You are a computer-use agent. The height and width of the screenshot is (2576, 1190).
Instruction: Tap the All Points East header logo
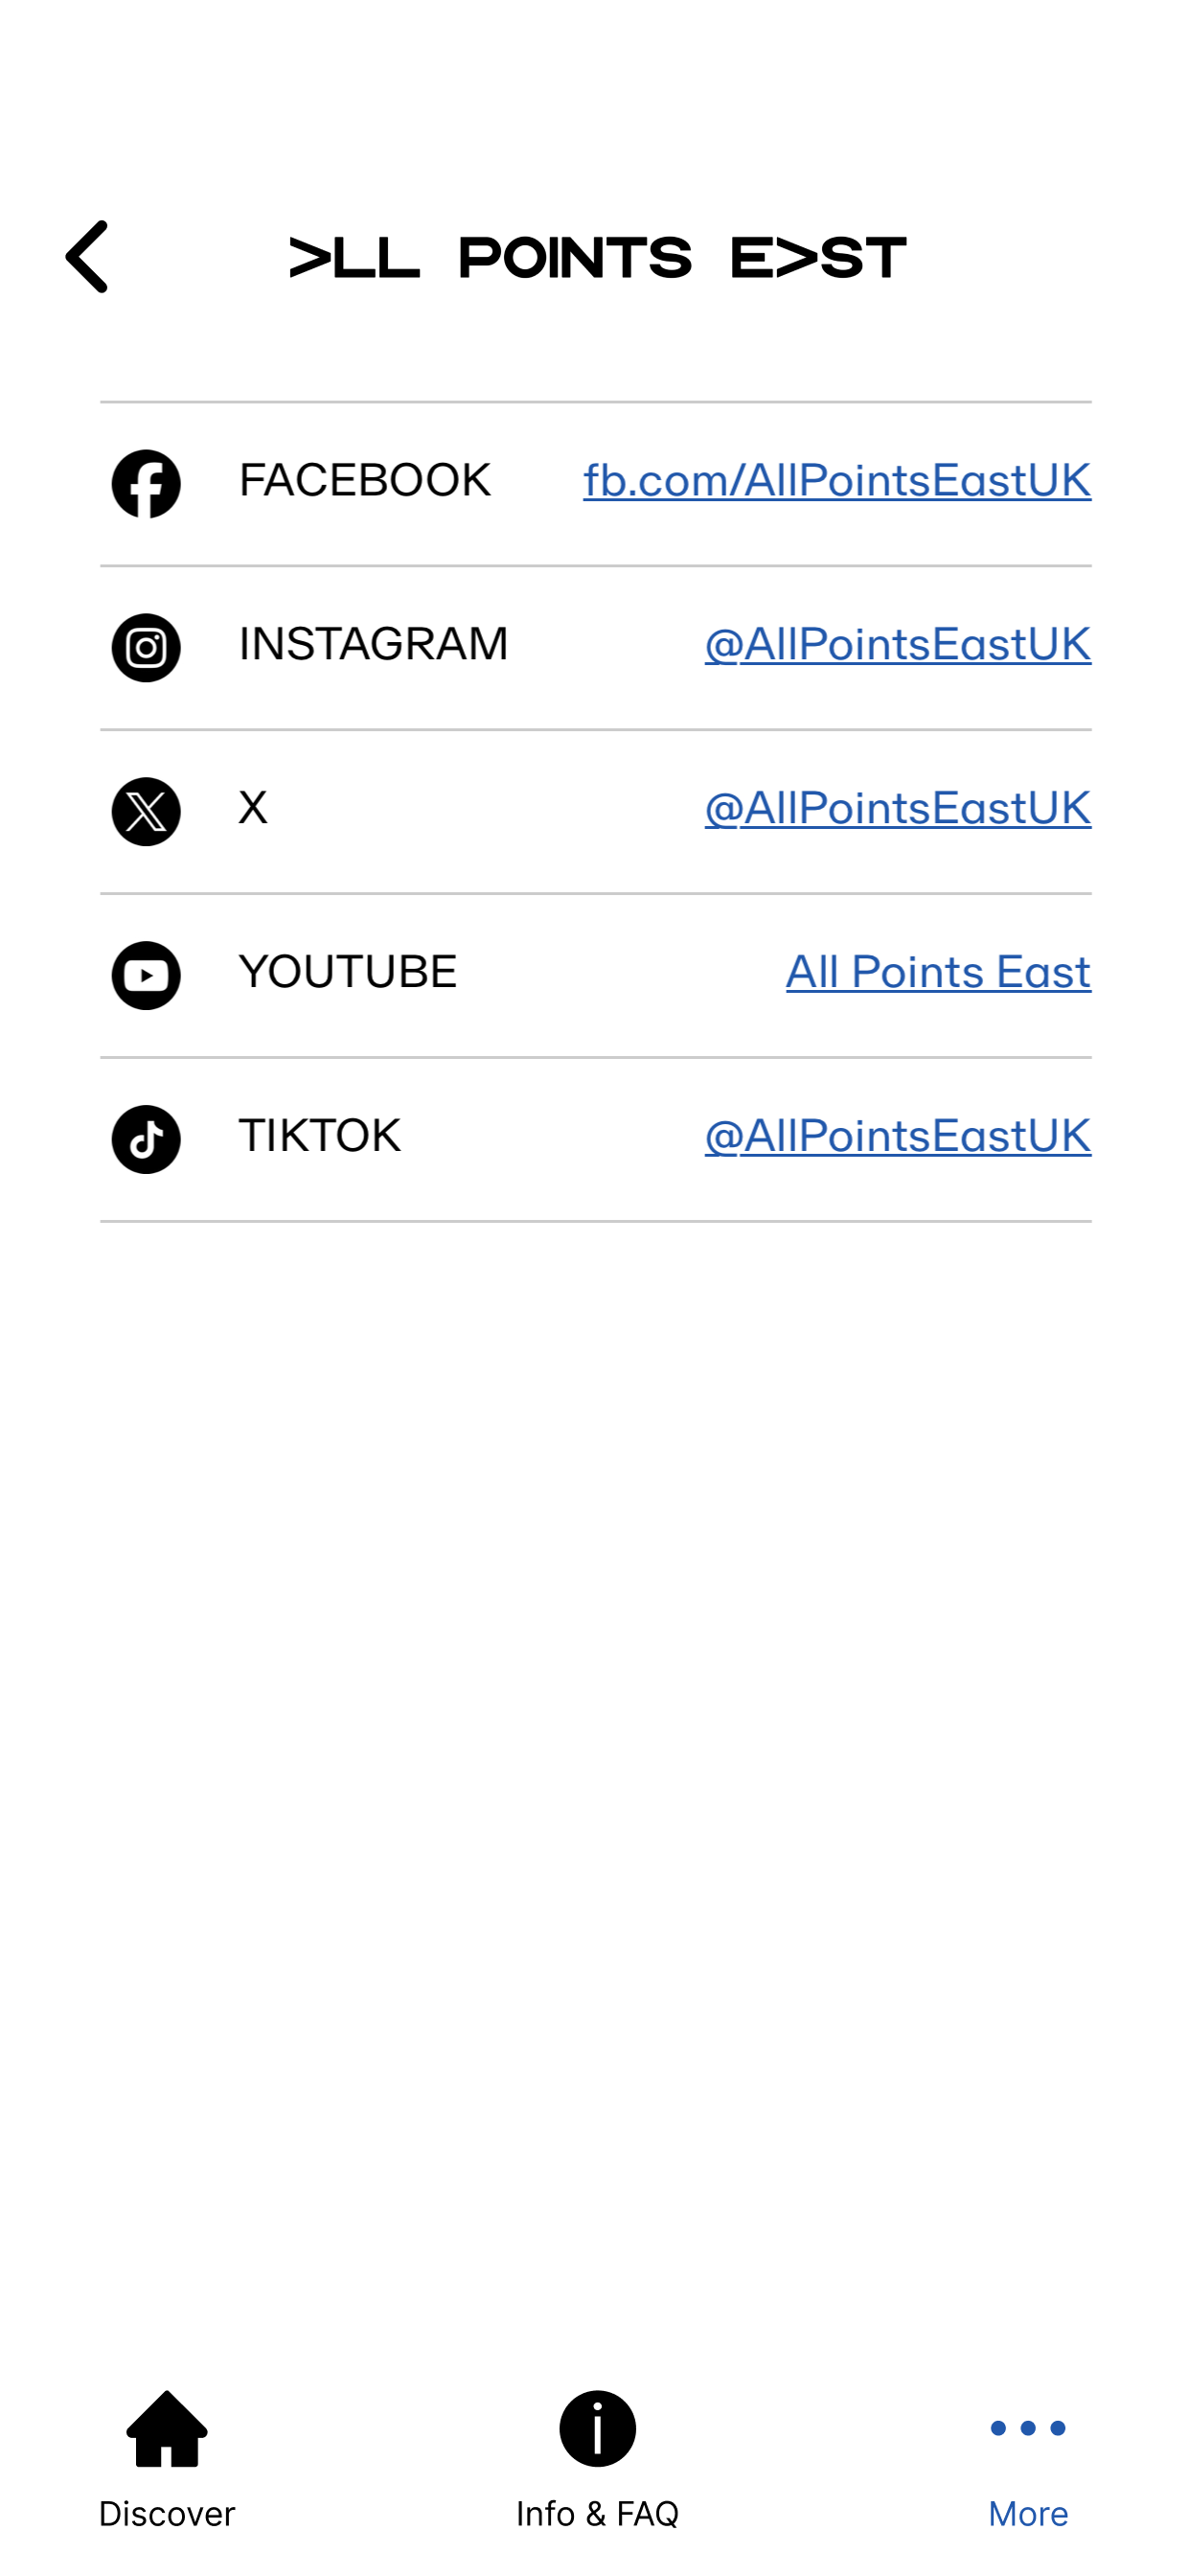point(597,258)
